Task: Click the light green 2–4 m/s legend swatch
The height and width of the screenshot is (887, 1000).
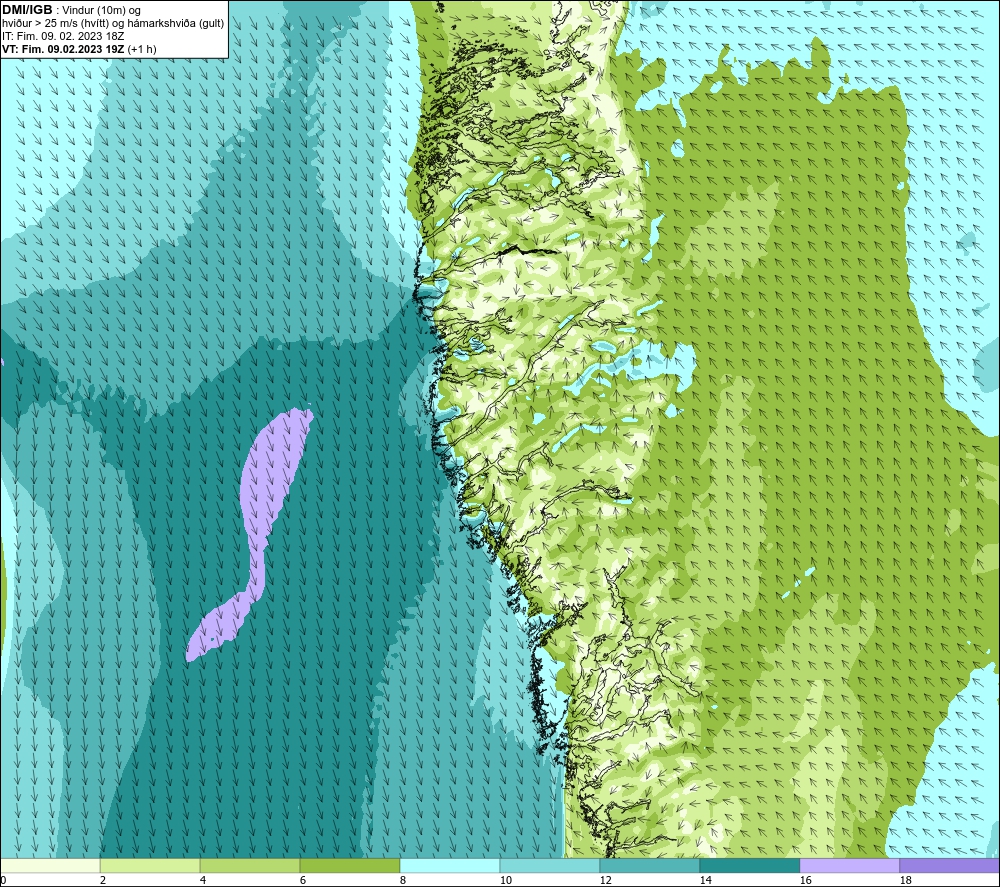Action: 150,865
